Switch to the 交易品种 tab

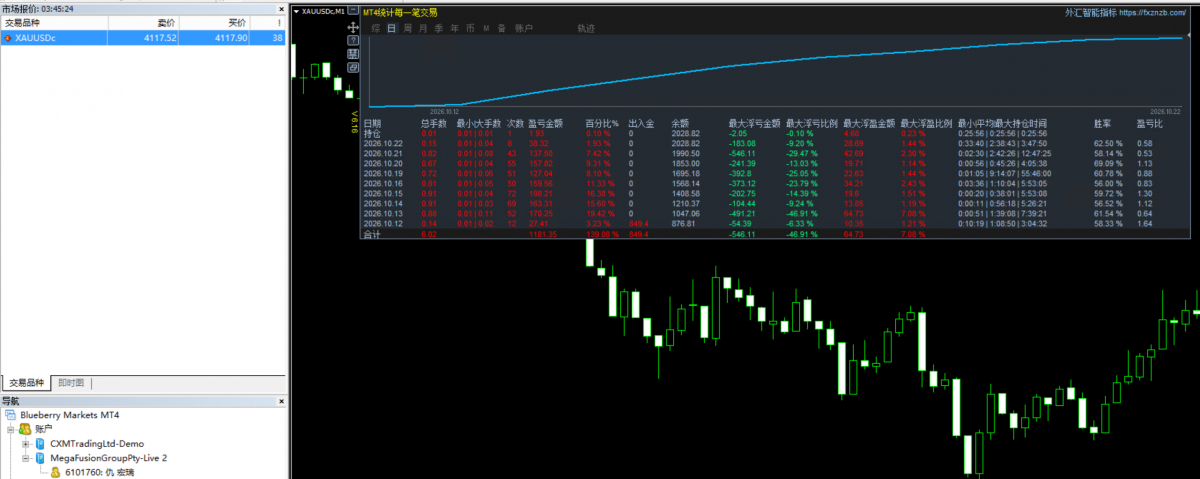[x=27, y=382]
